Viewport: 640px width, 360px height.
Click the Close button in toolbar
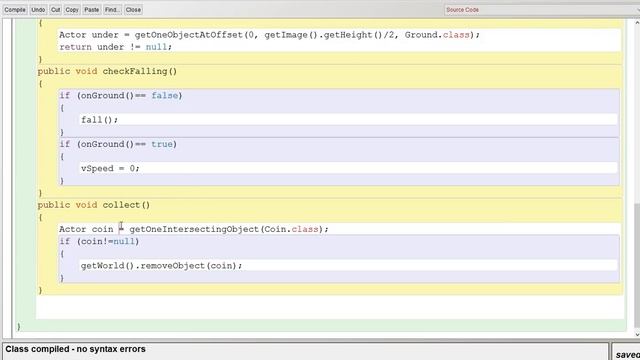coord(133,9)
